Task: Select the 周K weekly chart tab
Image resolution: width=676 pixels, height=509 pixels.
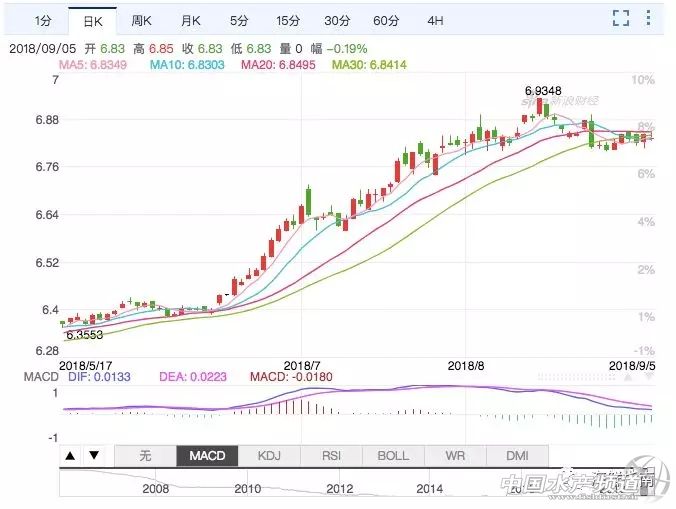Action: coord(141,20)
